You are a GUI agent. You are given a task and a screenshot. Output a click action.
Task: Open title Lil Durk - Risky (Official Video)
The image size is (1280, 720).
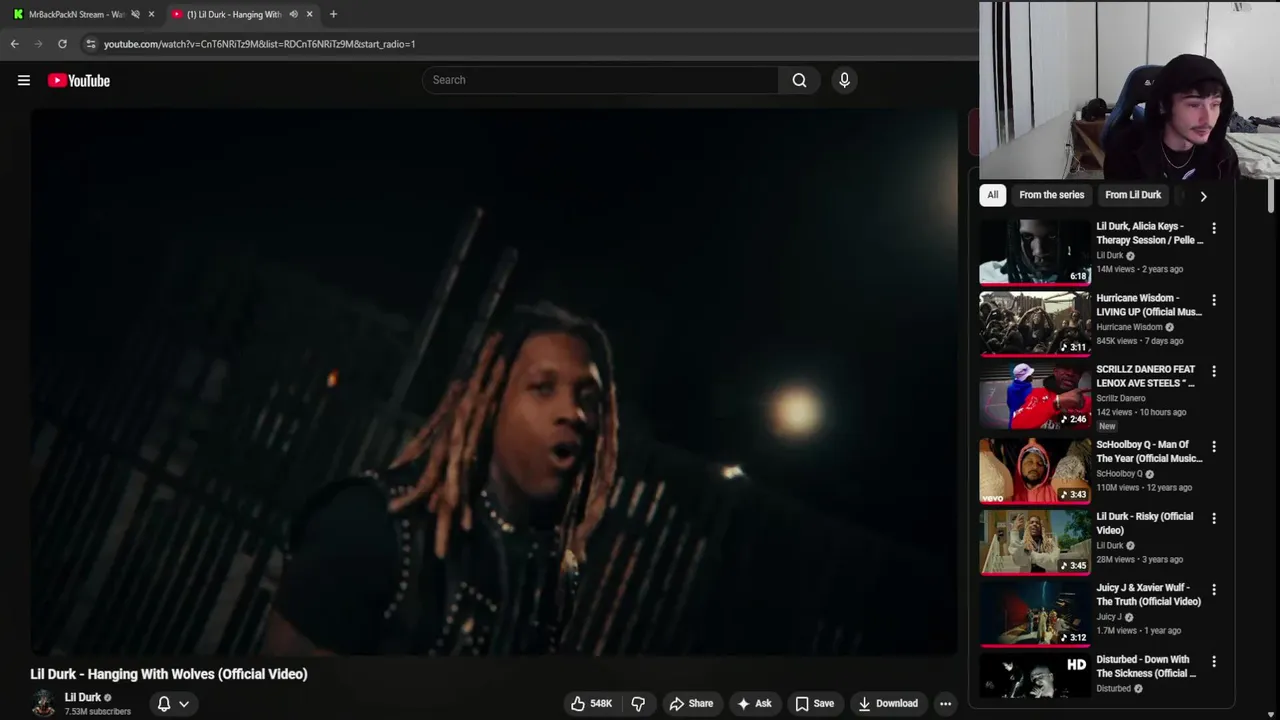[x=1145, y=523]
